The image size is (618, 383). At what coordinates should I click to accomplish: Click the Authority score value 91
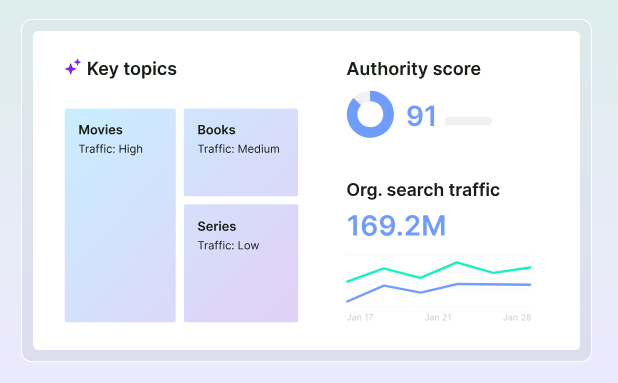pyautogui.click(x=421, y=116)
